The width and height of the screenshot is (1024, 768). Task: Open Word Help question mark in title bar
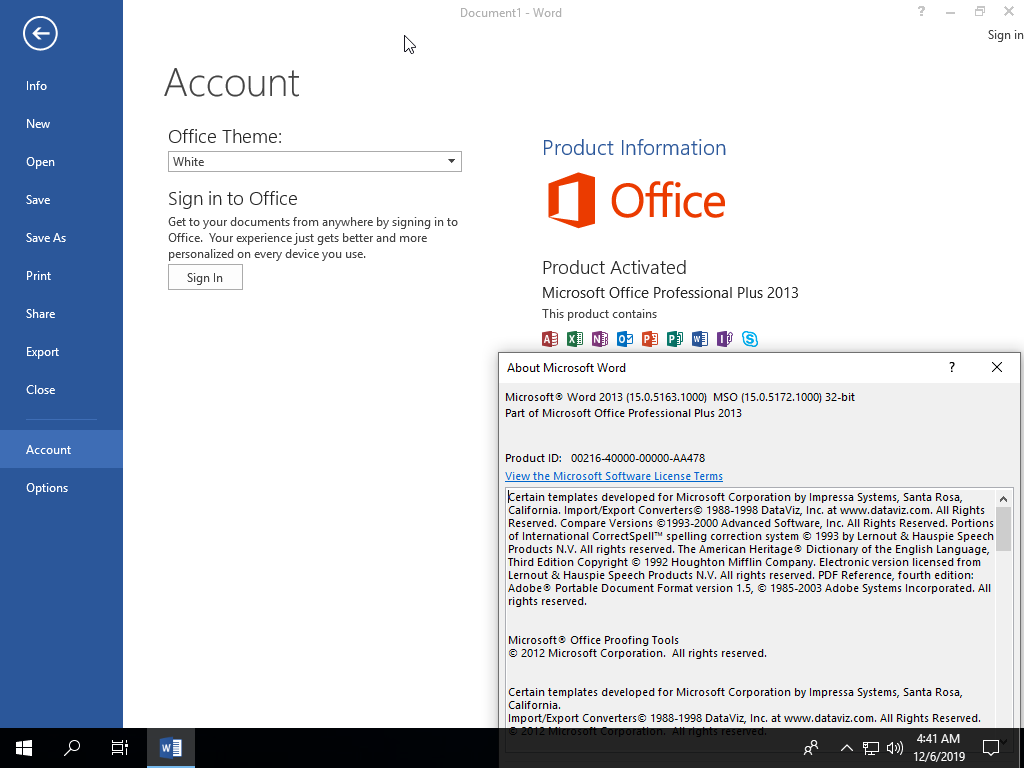point(921,11)
